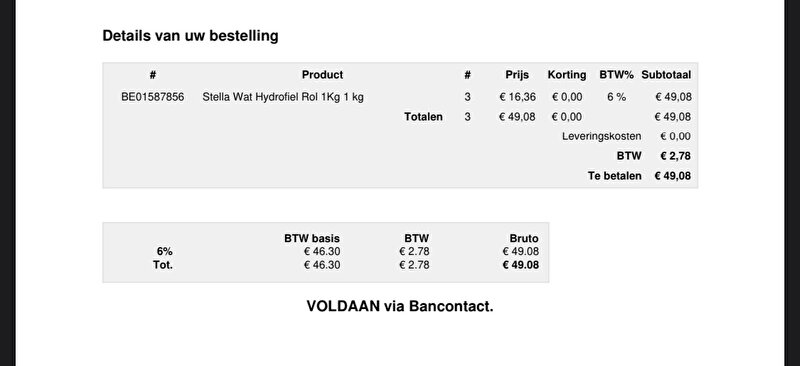Select the order number BE01587856
This screenshot has height=366, width=800.
(x=153, y=97)
